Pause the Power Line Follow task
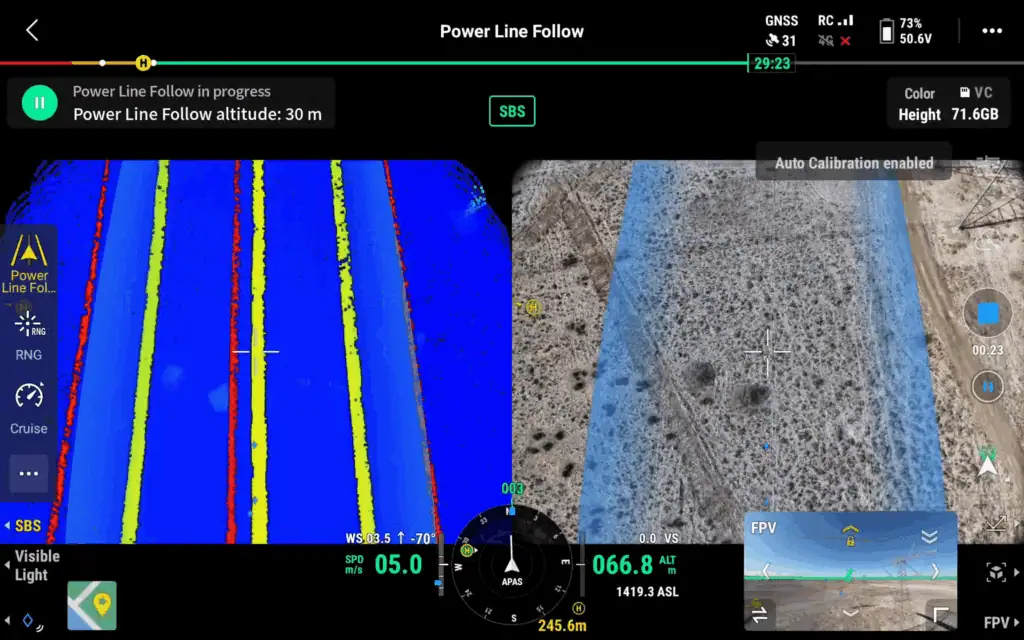The height and width of the screenshot is (640, 1024). tap(39, 103)
